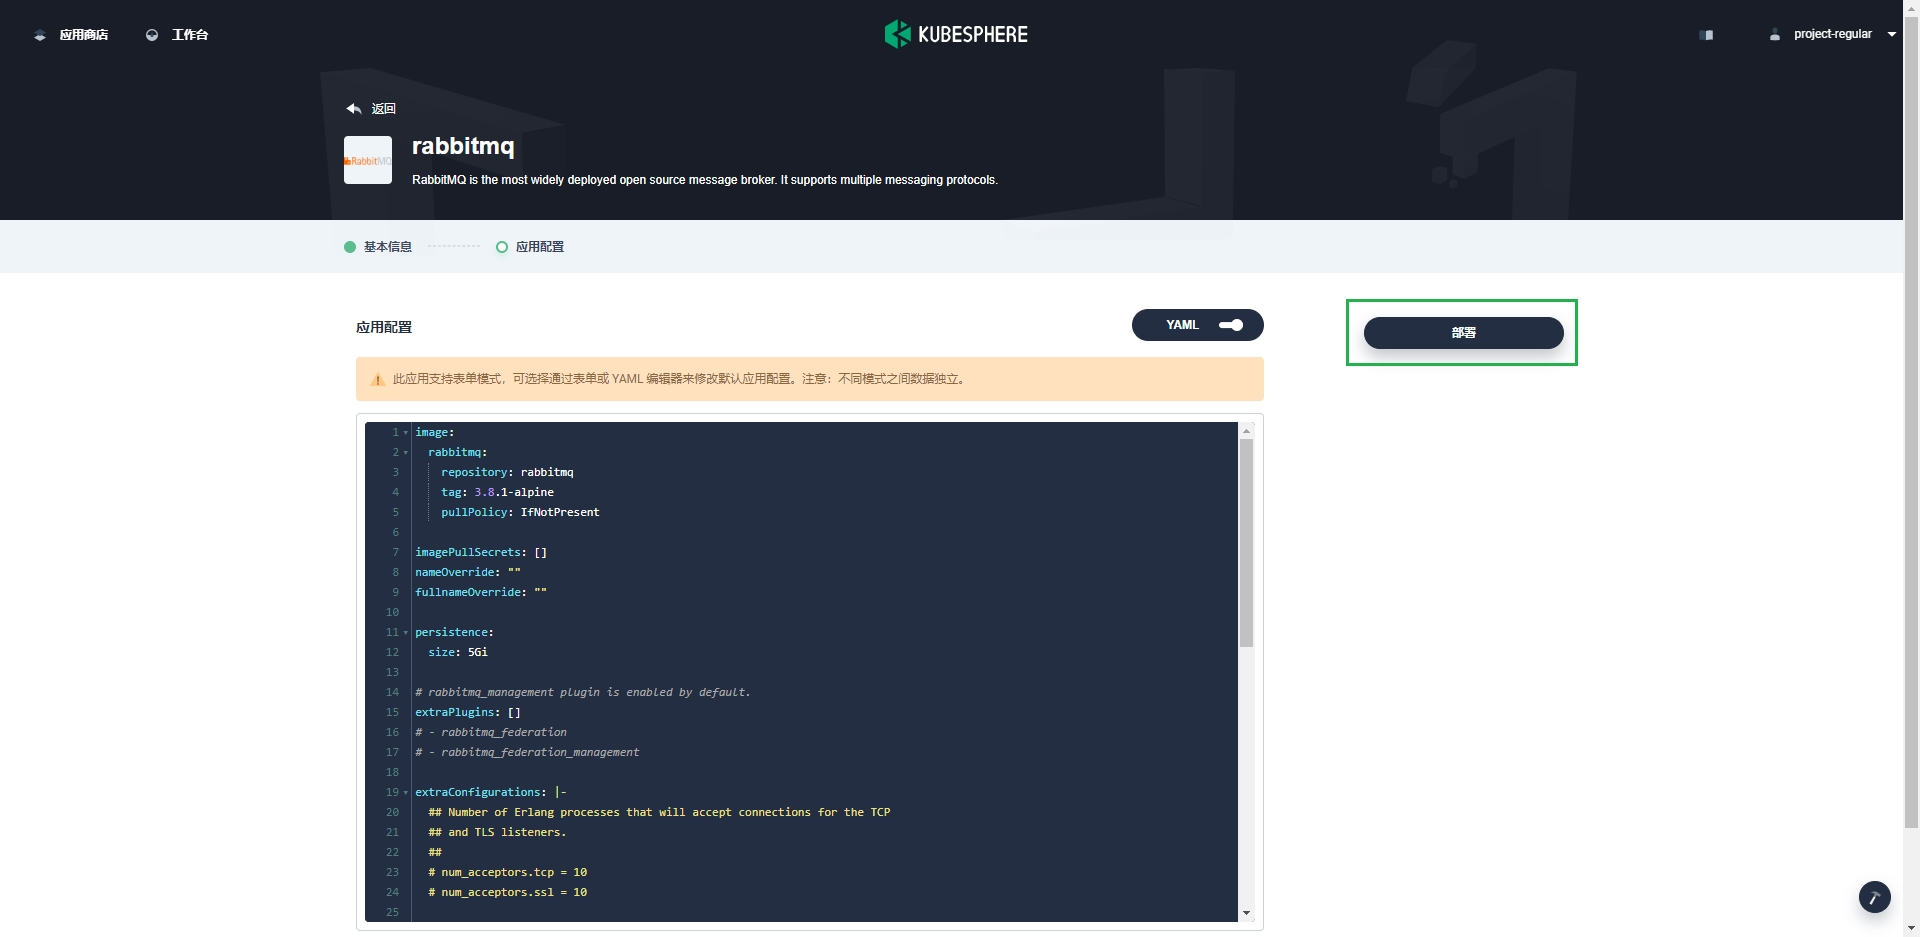Click the back arrow icon next to 返回

click(354, 108)
